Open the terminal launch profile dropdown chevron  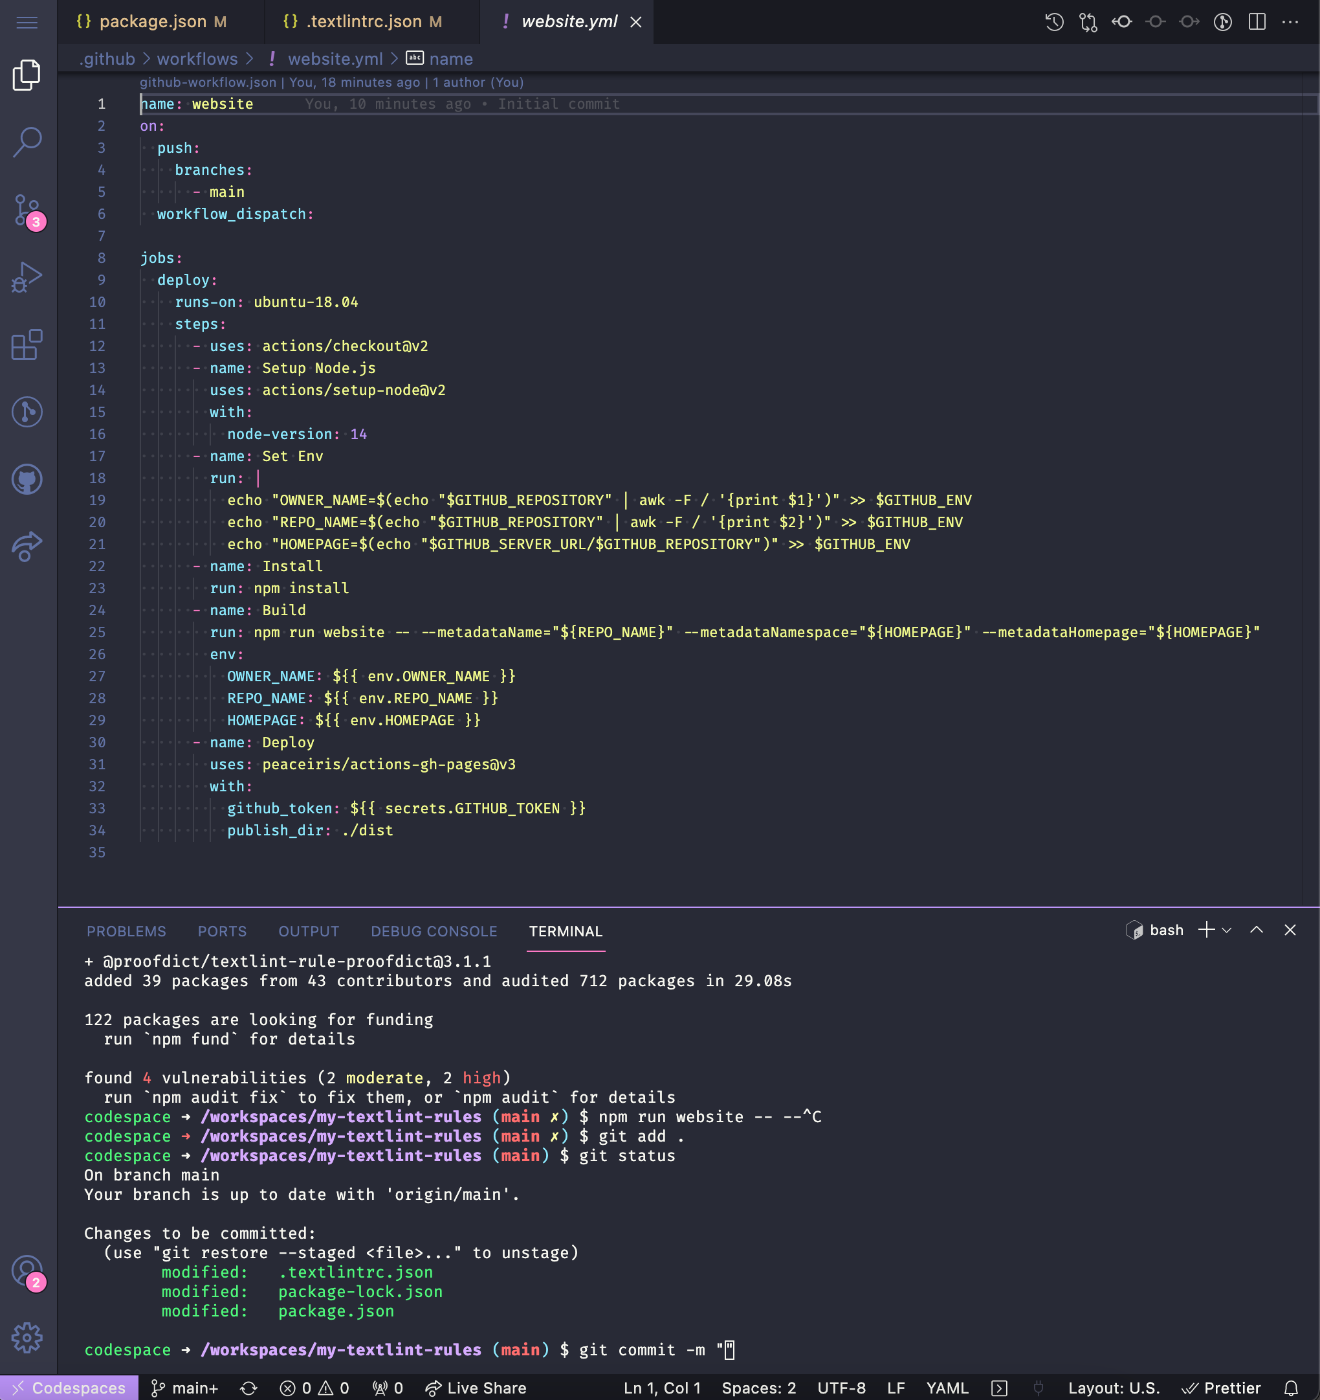click(1227, 930)
